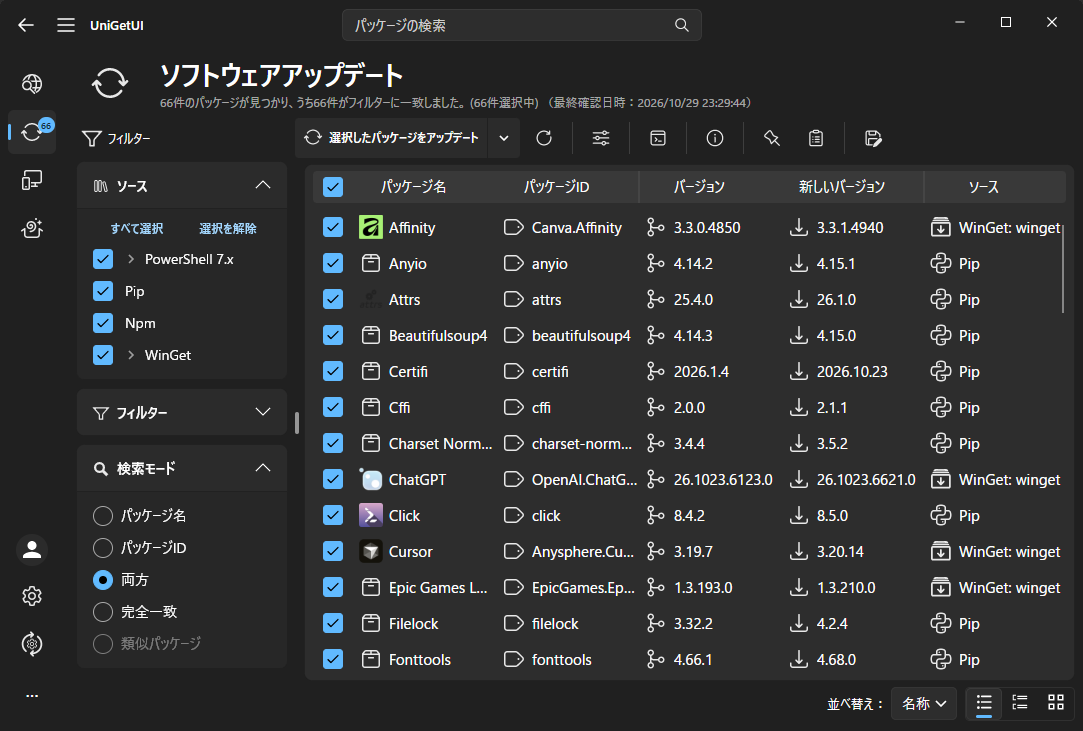The height and width of the screenshot is (731, 1083).
Task: Reload the updates list with refresh icon
Action: 544,138
